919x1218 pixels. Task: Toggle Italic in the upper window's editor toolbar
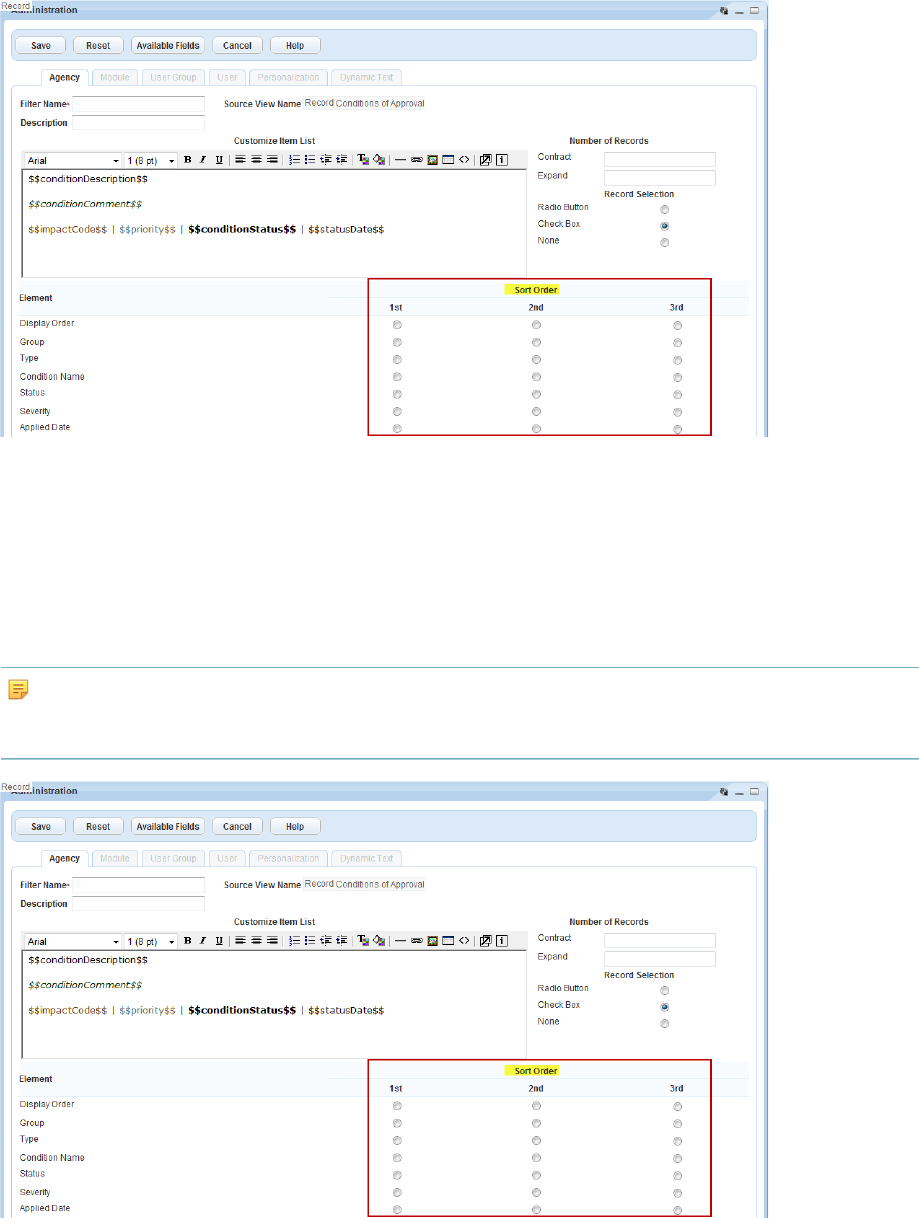(x=203, y=160)
